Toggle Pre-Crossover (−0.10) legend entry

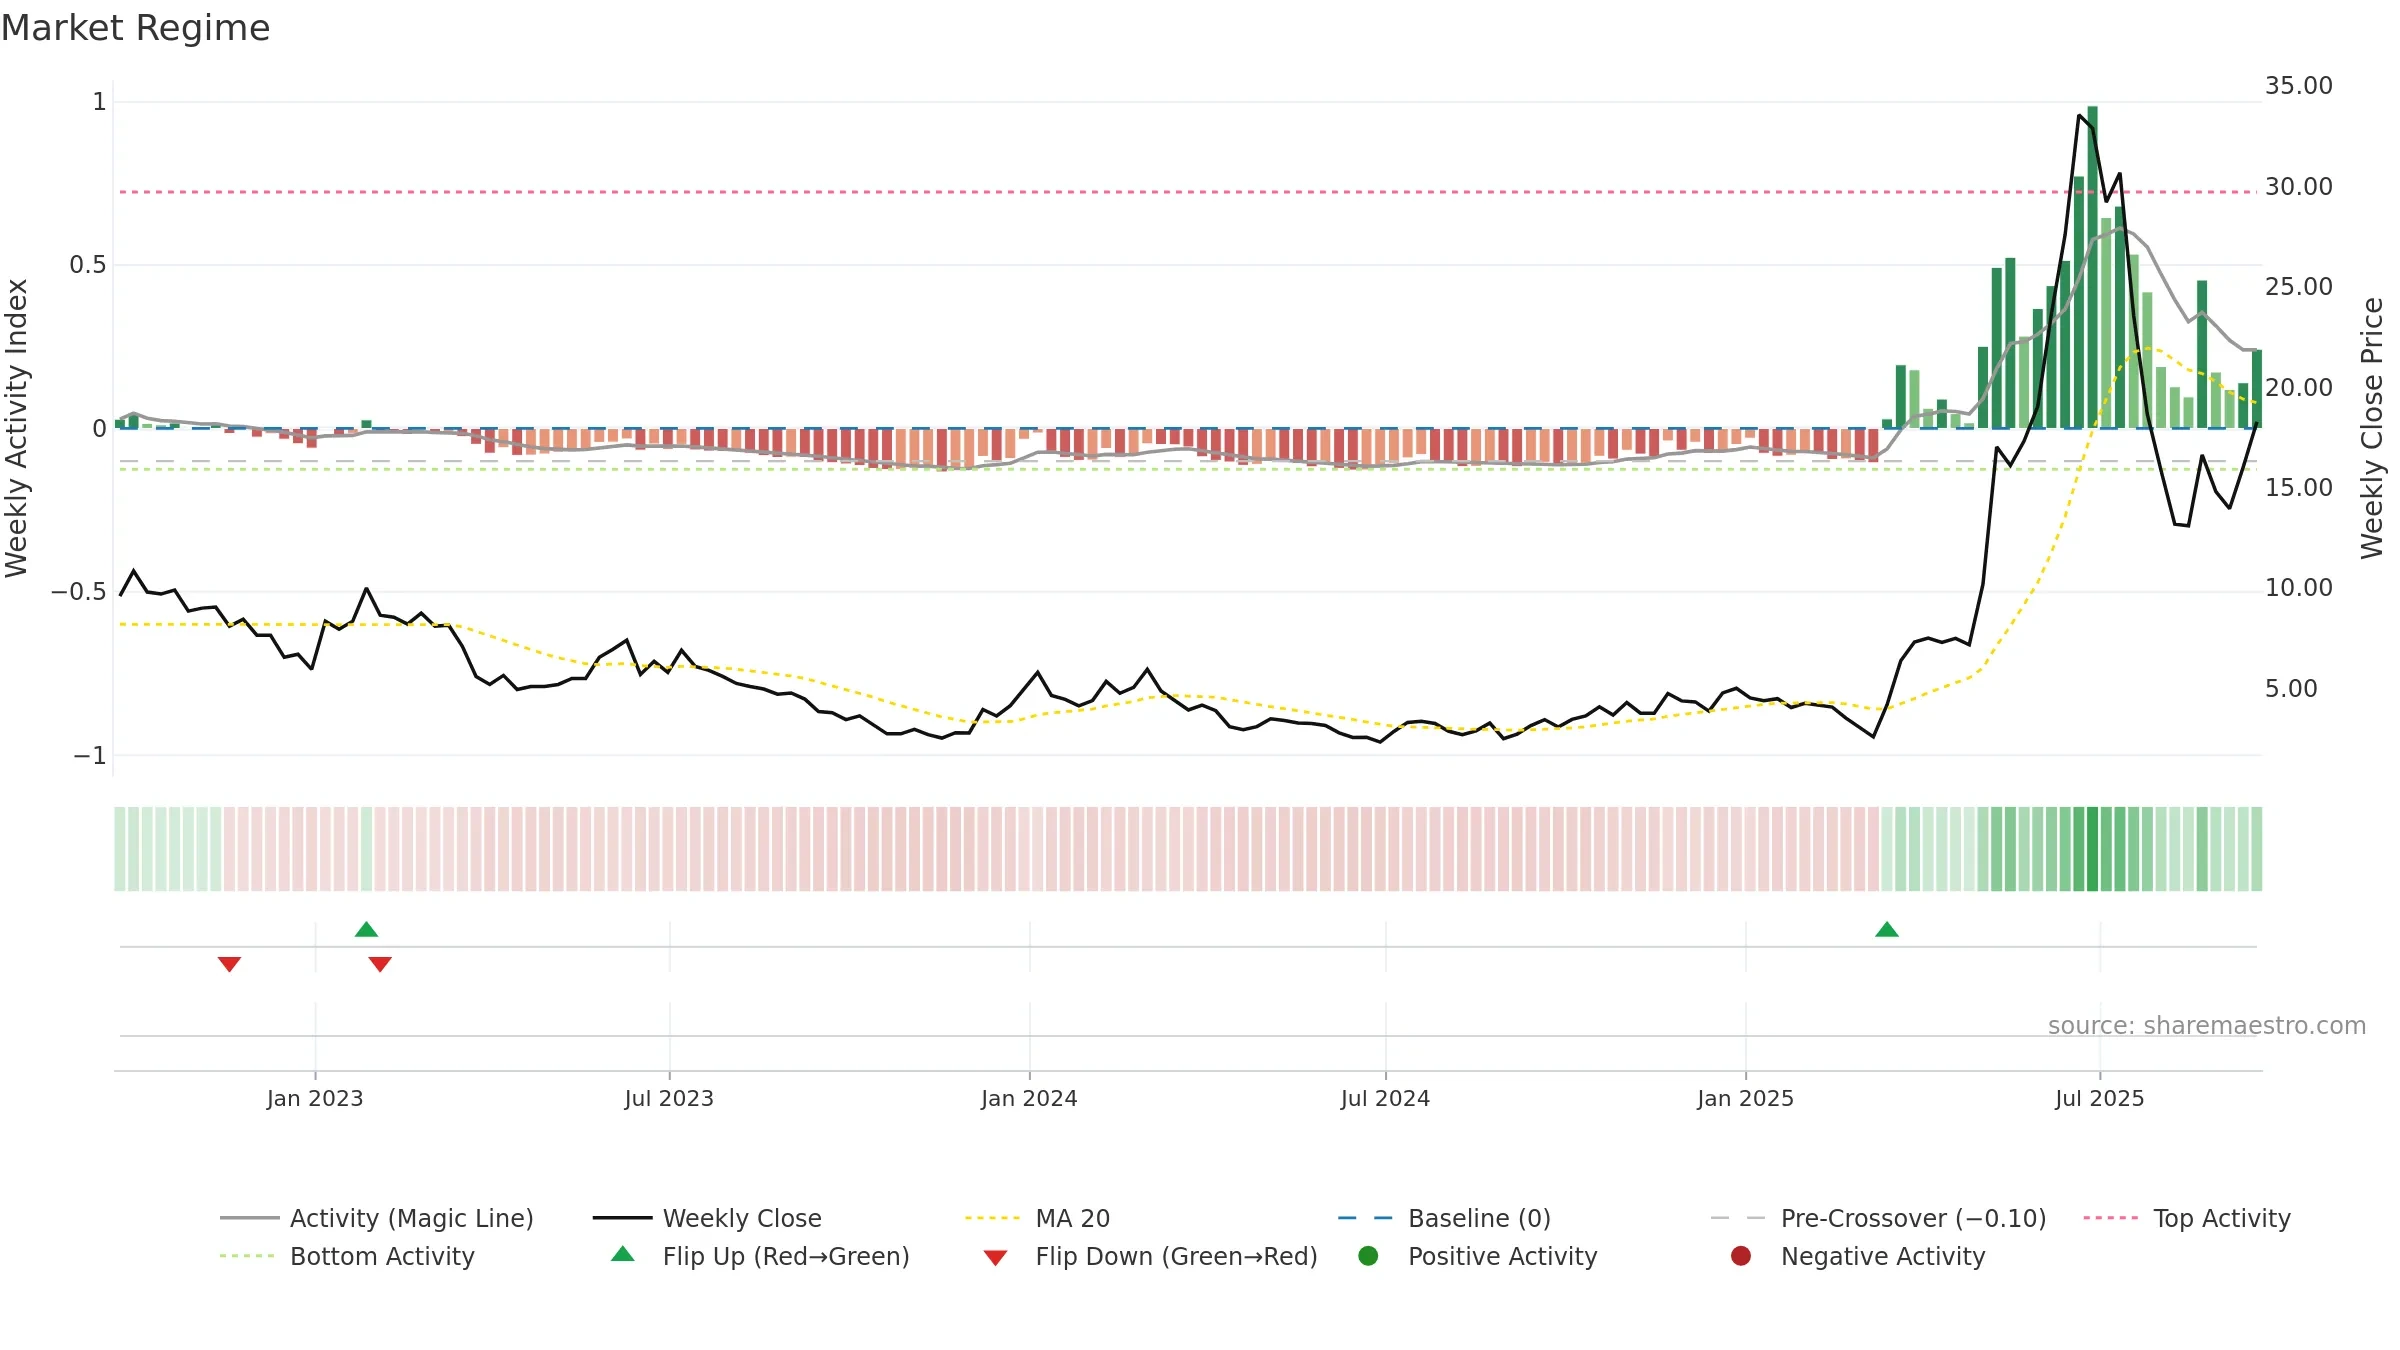[x=1878, y=1218]
